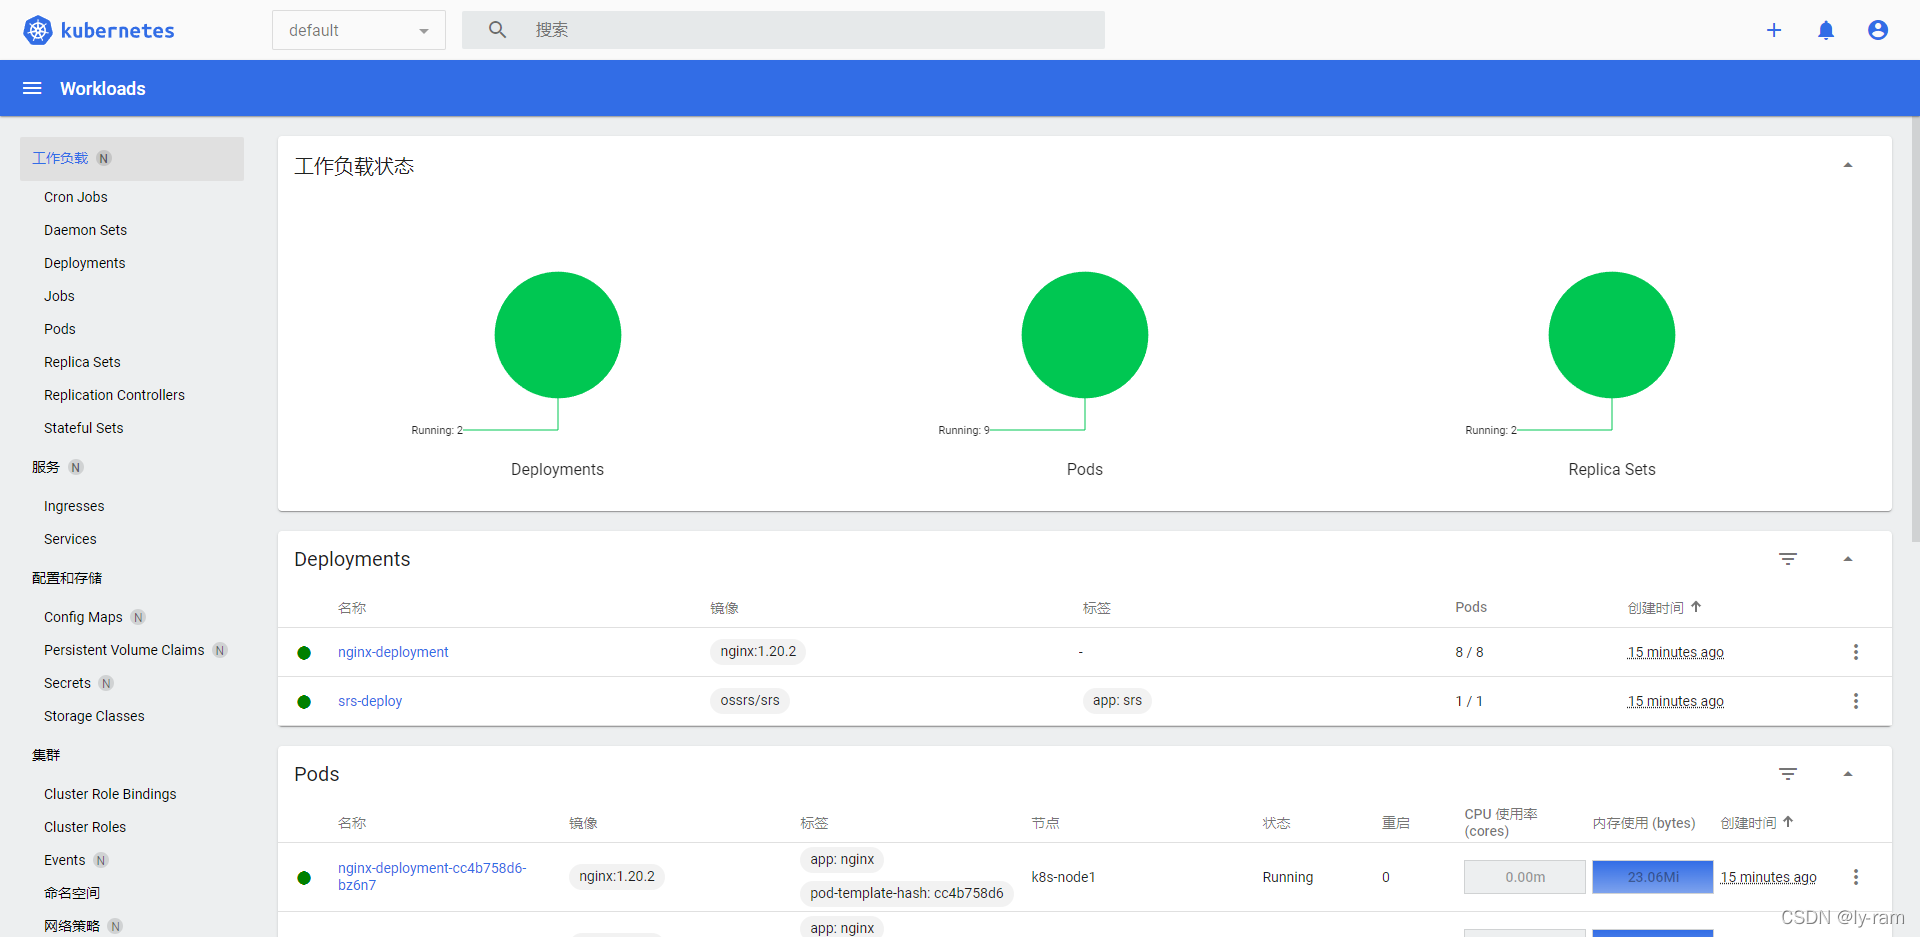This screenshot has height=937, width=1920.
Task: Collapse the Deployments card
Action: (x=1848, y=559)
